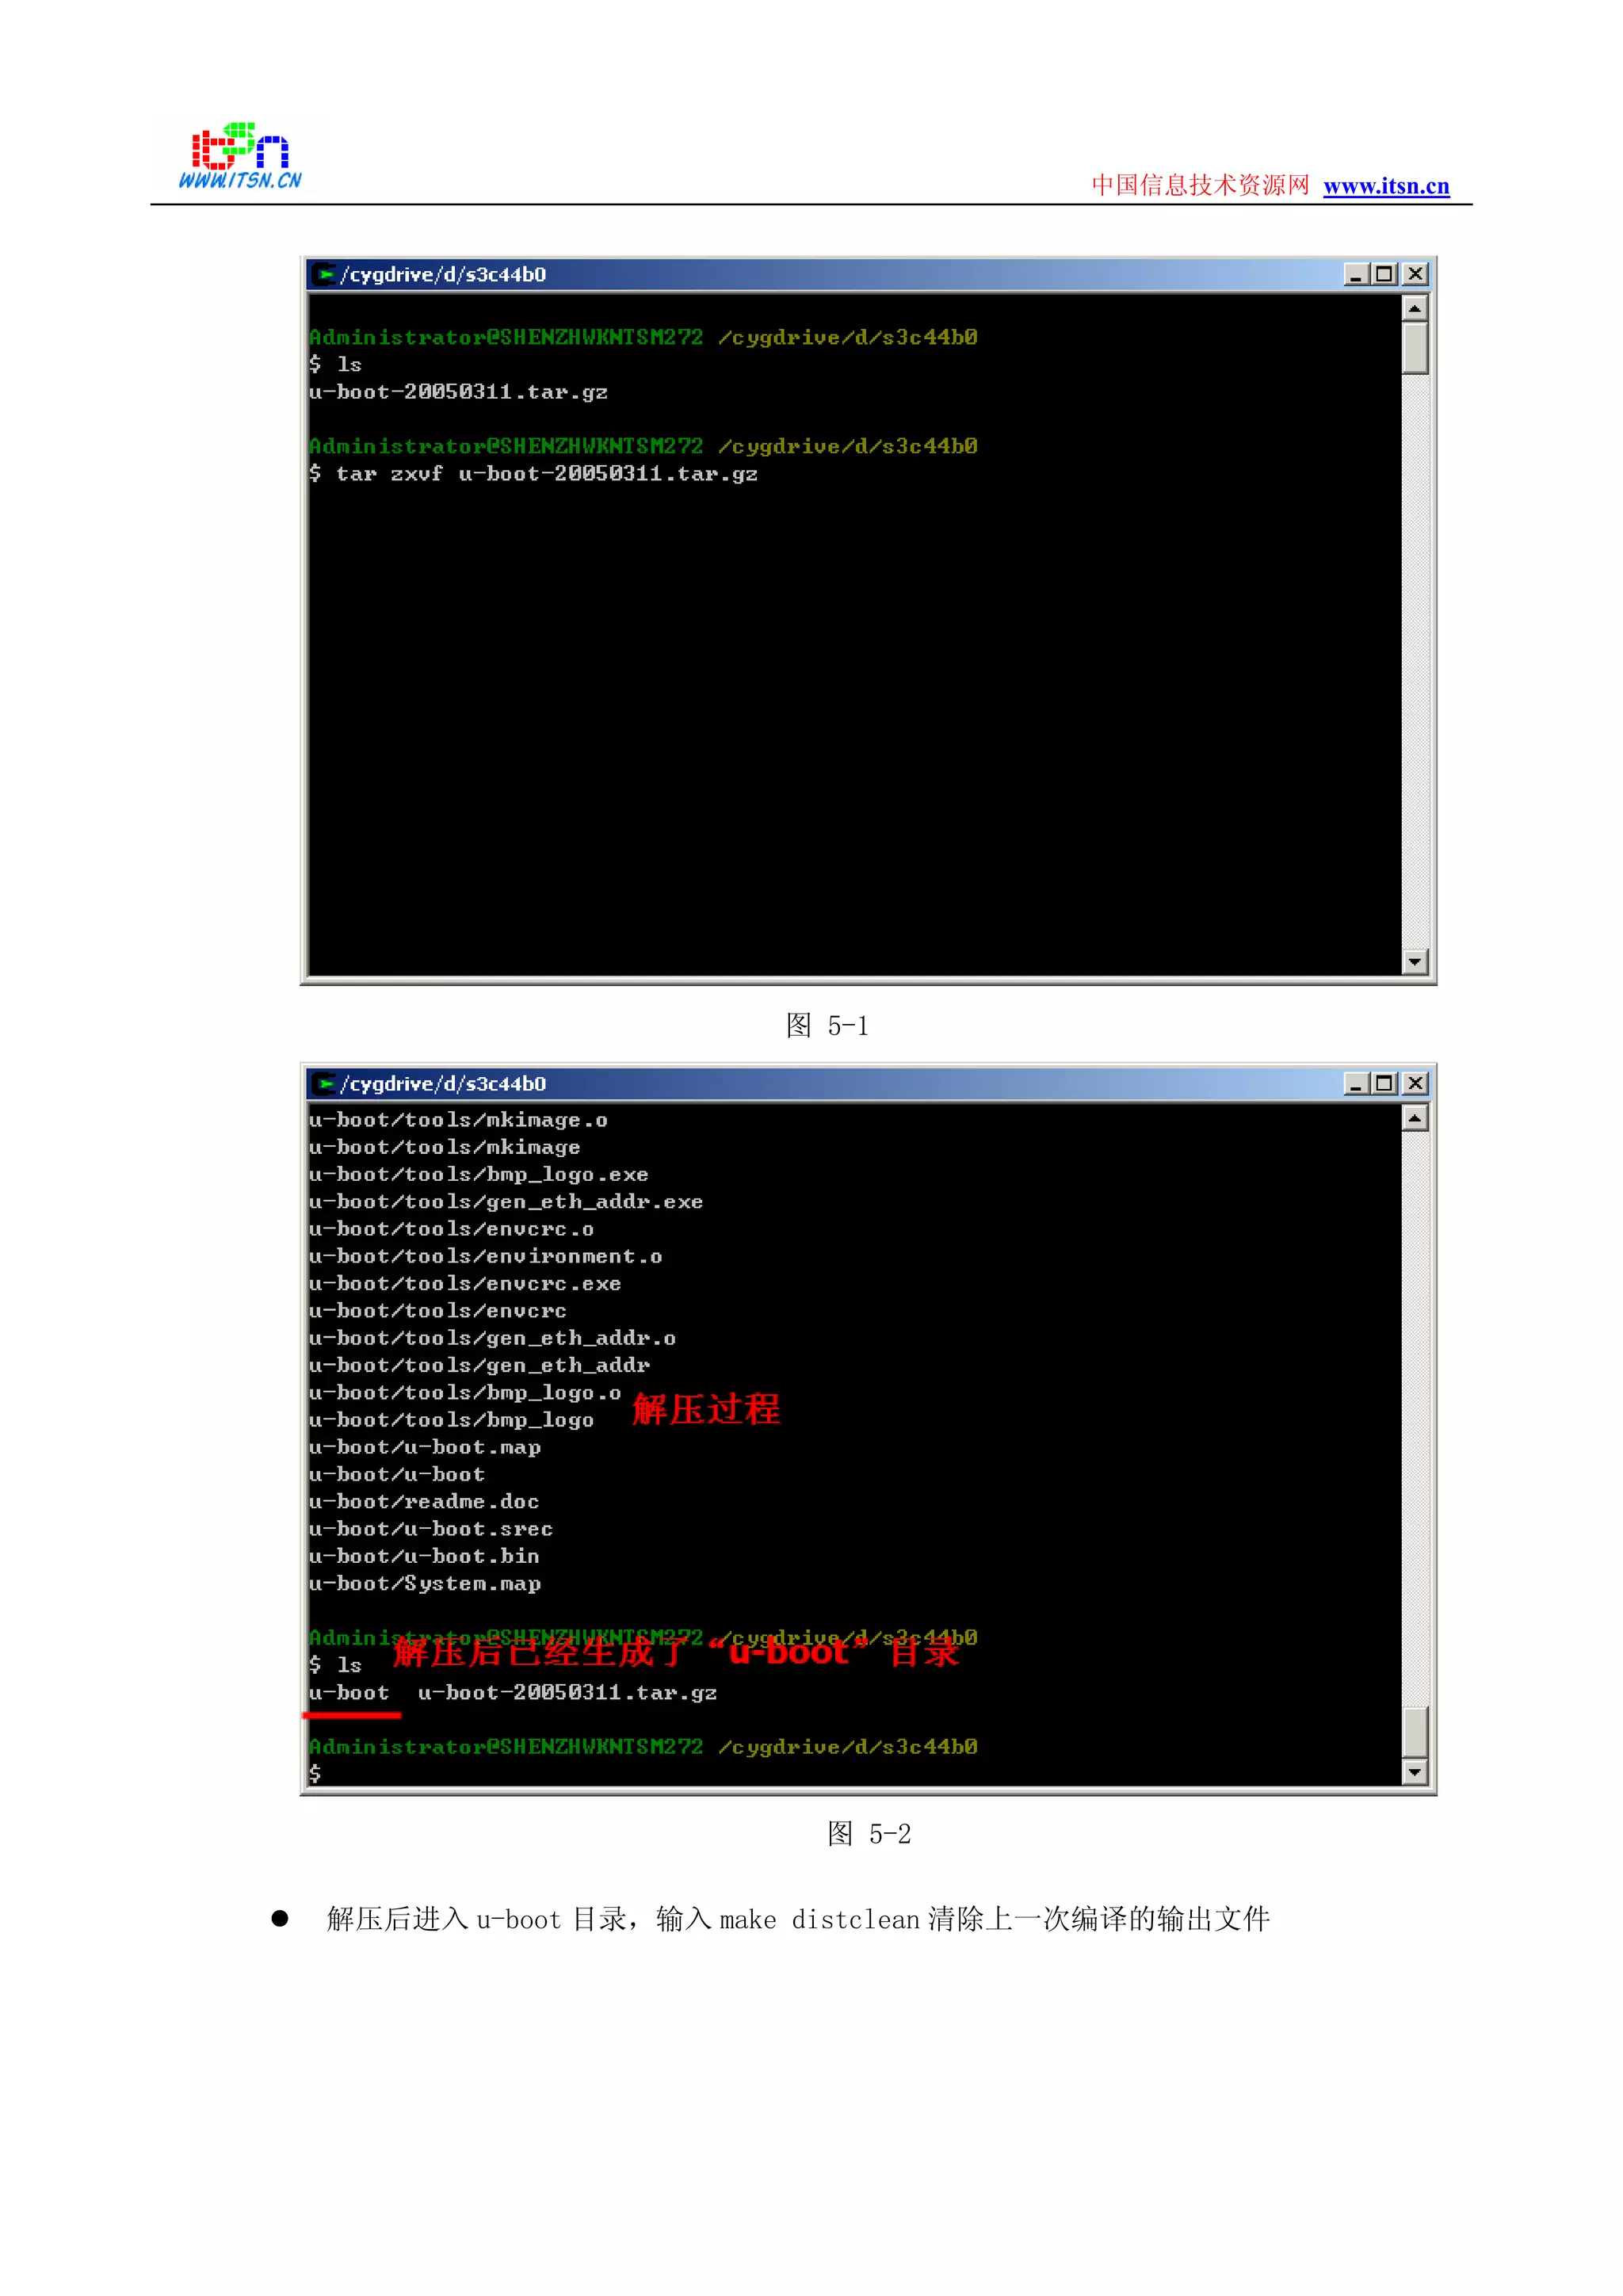Click the second terminal title '/cygdrive/d/s3c44b0'

point(444,1084)
